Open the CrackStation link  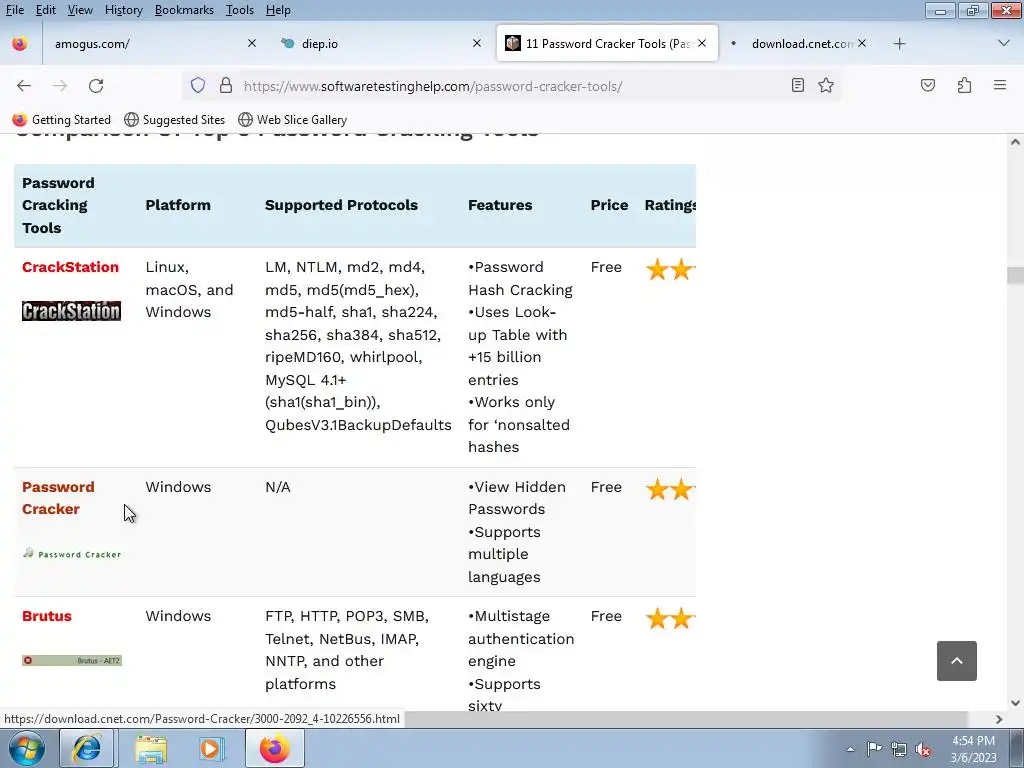point(71,267)
